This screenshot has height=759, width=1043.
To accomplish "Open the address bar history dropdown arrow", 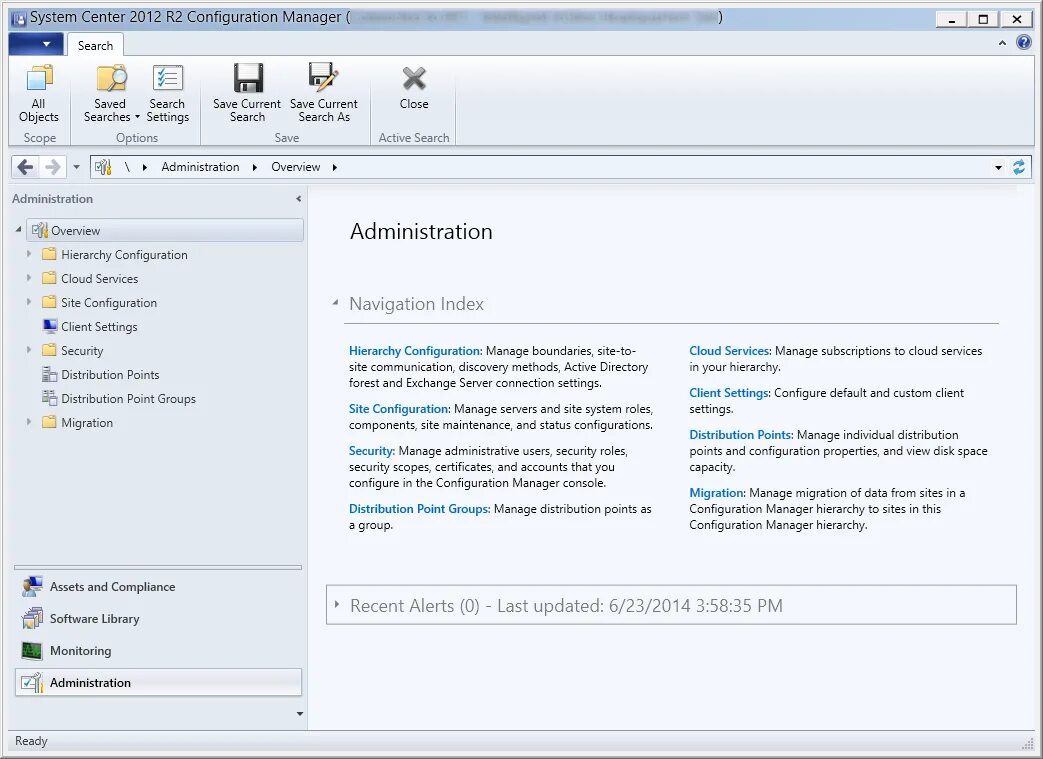I will 998,168.
